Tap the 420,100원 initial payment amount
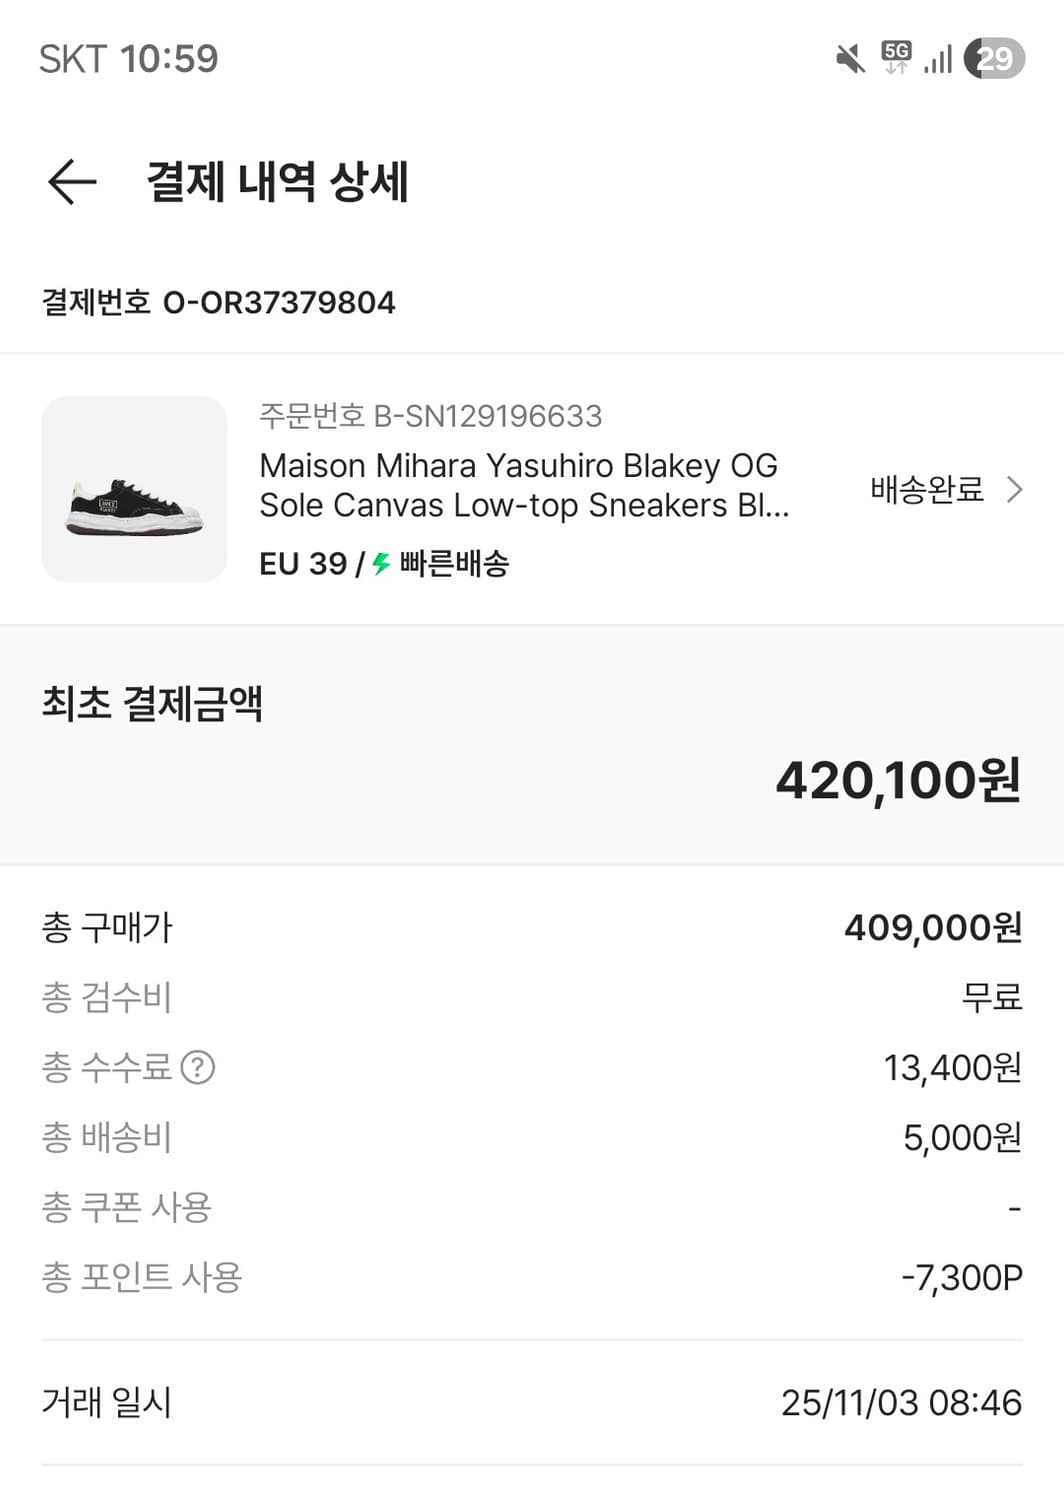The width and height of the screenshot is (1064, 1500). tap(898, 780)
